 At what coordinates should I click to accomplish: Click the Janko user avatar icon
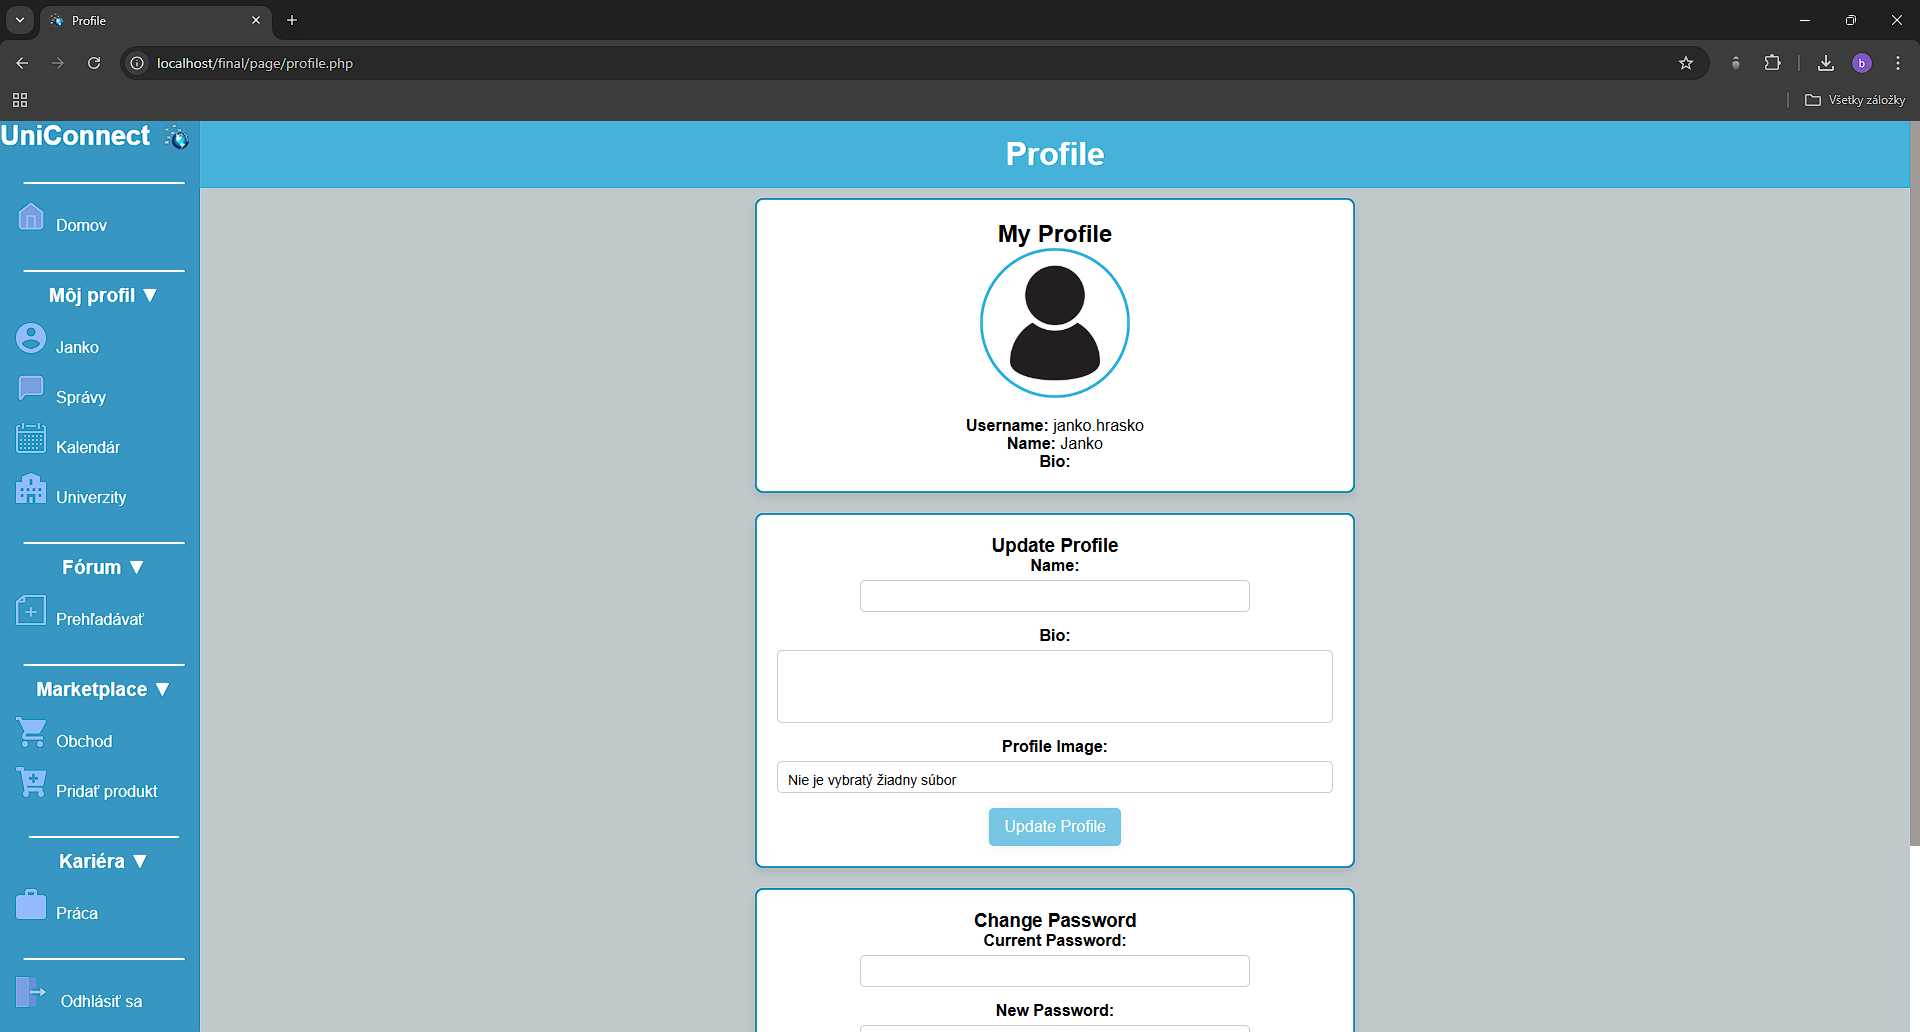(x=31, y=338)
